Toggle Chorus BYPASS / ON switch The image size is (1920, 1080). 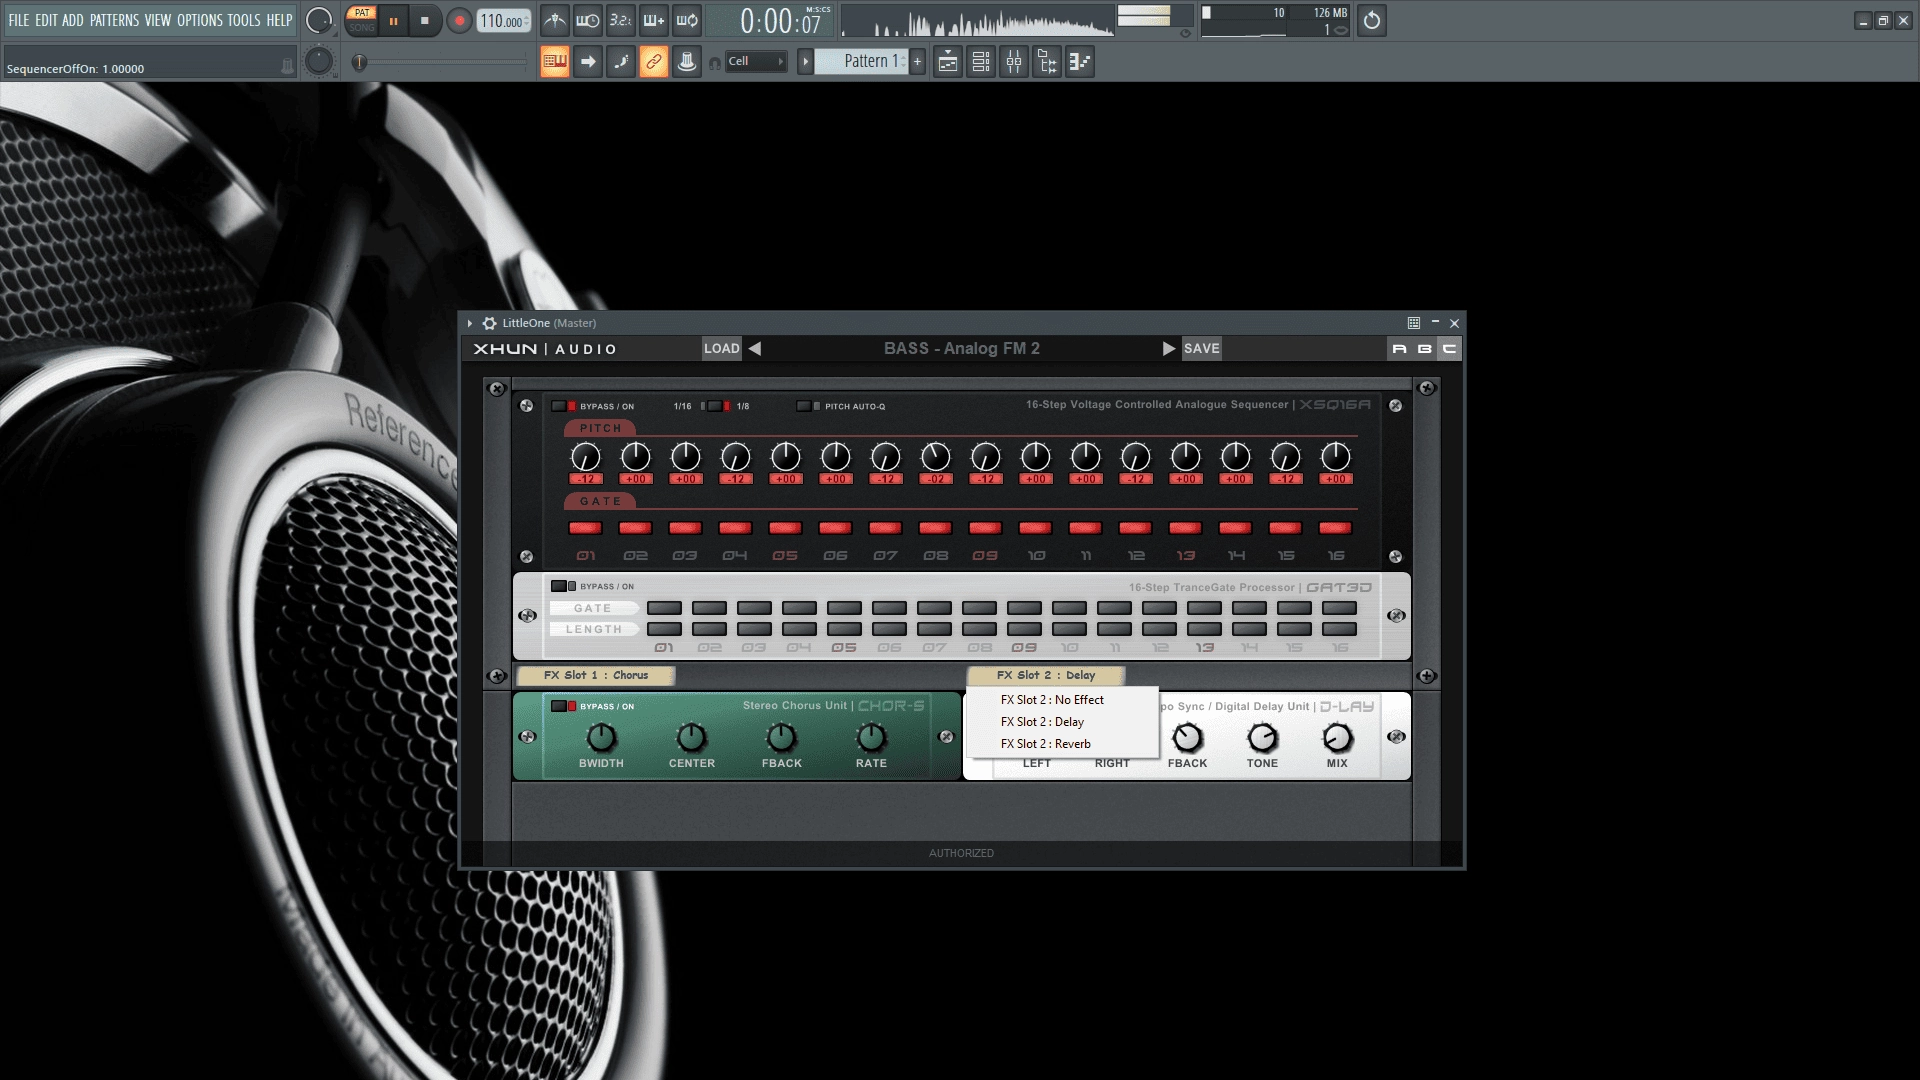click(x=564, y=706)
